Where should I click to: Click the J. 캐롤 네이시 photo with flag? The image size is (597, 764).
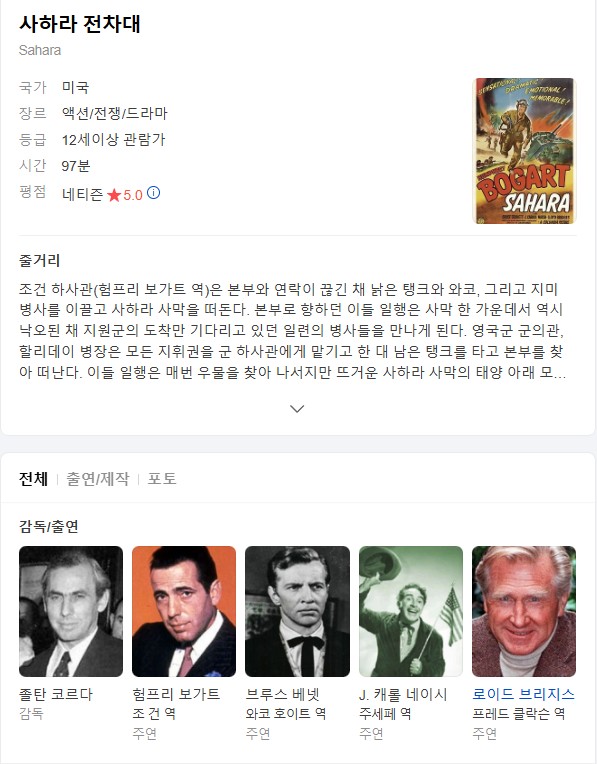pyautogui.click(x=411, y=611)
